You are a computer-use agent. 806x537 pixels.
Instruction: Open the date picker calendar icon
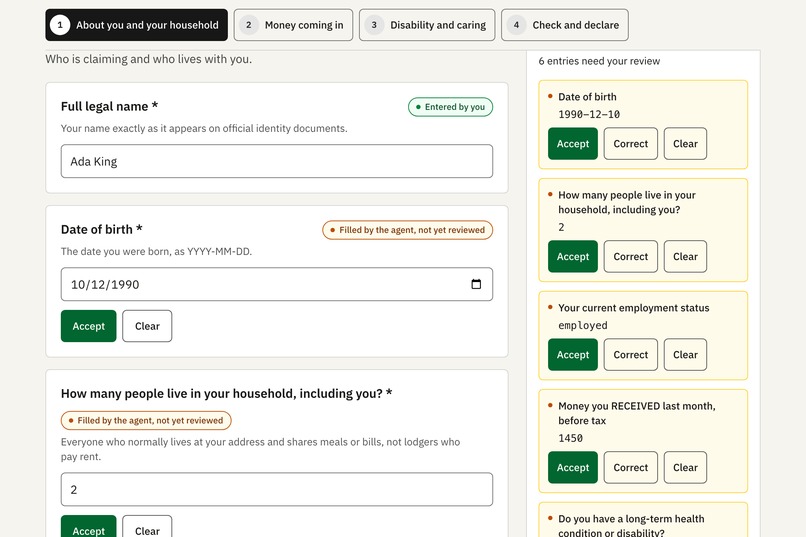point(476,284)
